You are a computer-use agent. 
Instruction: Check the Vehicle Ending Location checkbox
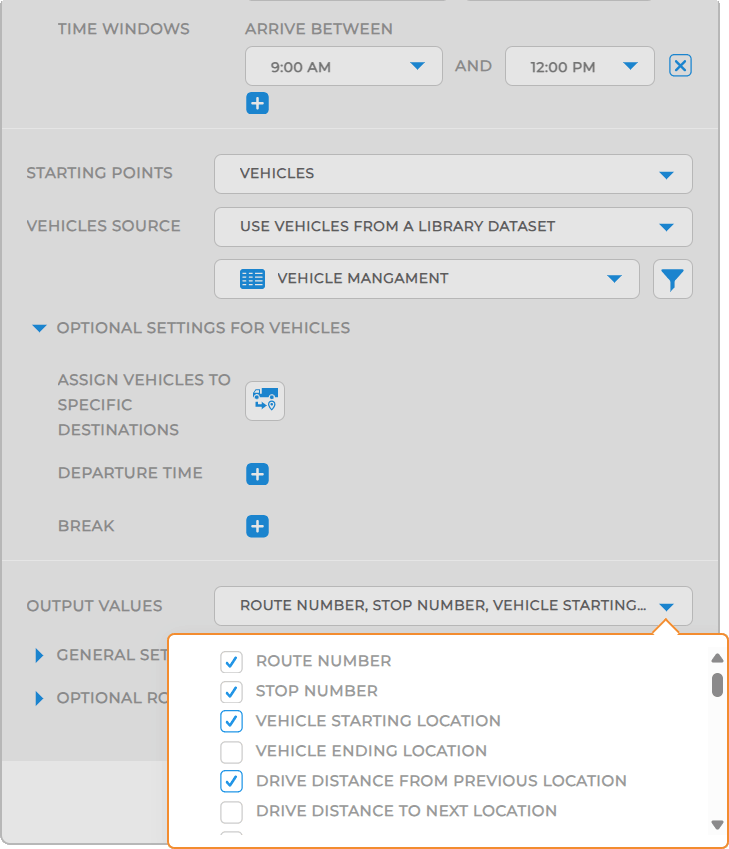[x=231, y=752]
